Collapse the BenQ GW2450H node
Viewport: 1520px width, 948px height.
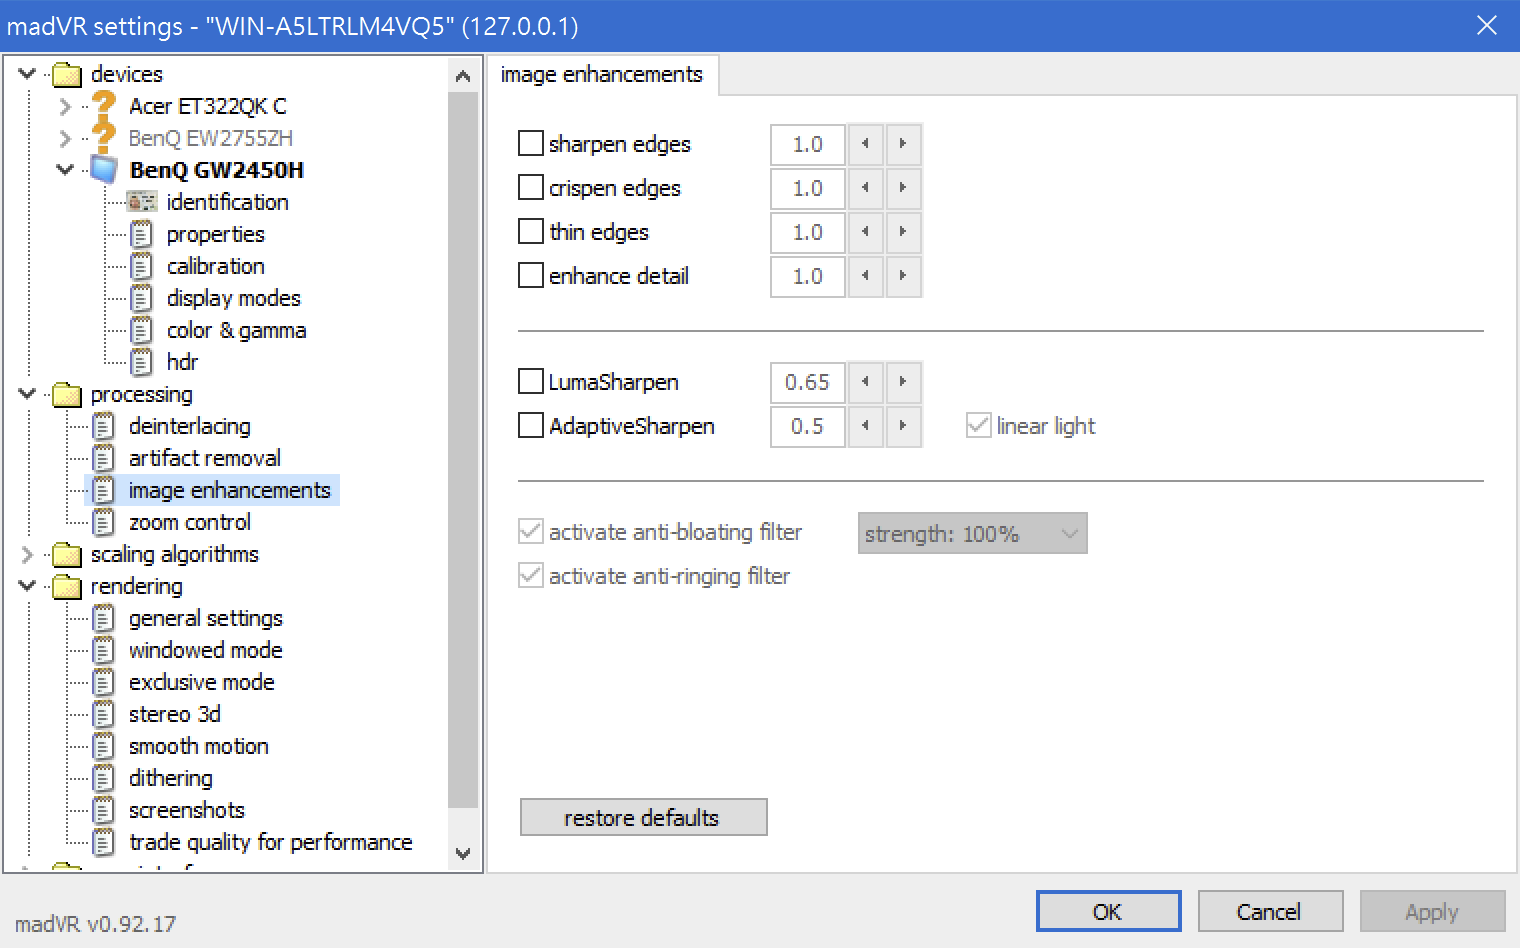coord(66,169)
